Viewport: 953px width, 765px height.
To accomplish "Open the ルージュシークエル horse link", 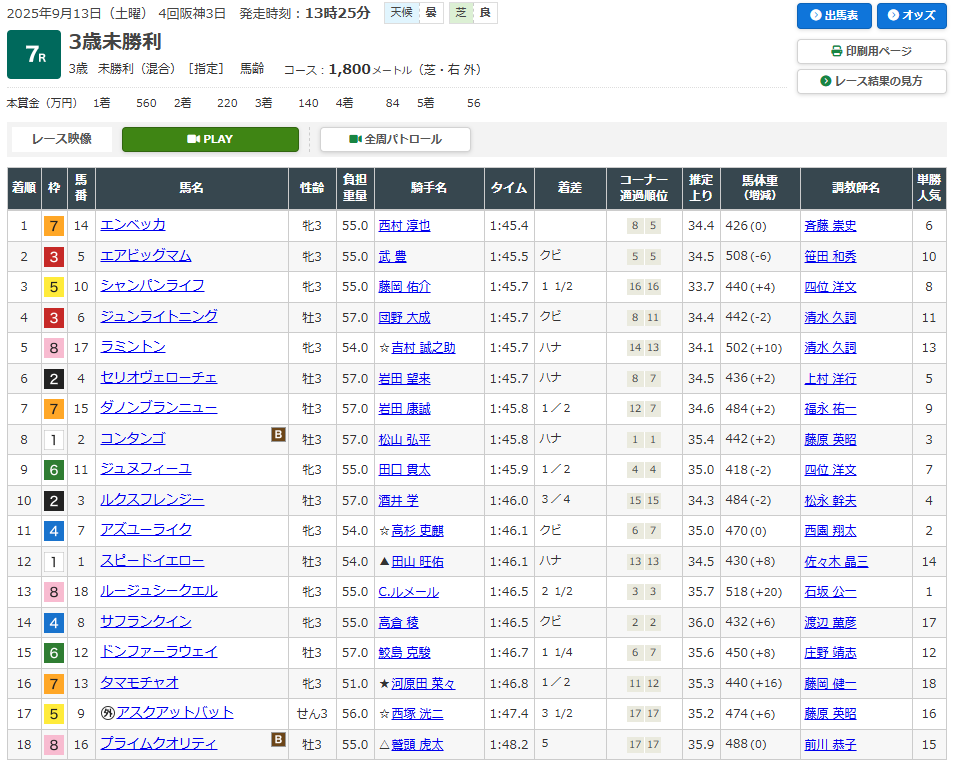I will point(158,591).
